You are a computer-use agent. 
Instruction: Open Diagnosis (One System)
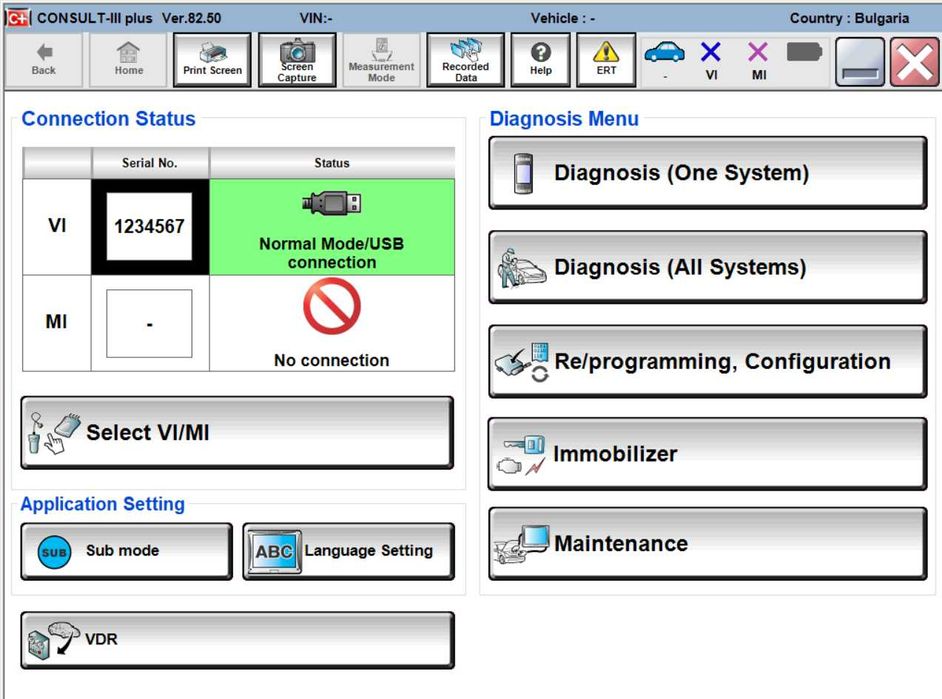pos(707,173)
